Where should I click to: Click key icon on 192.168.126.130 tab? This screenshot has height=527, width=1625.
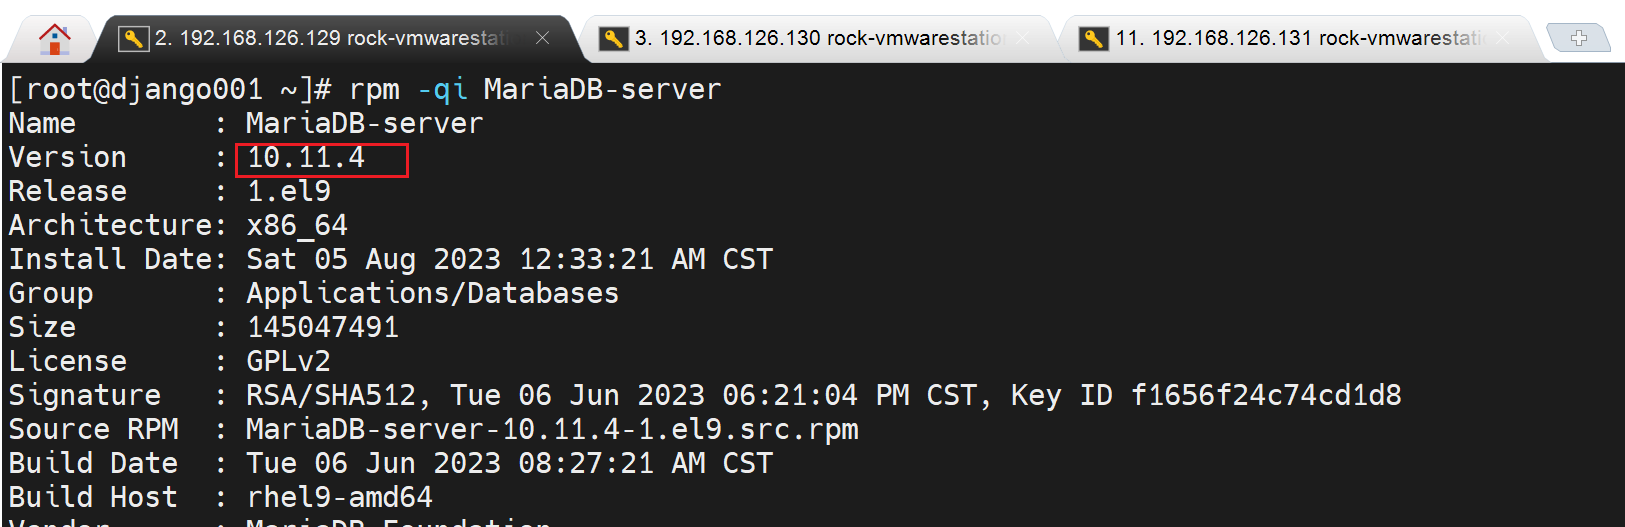tap(613, 39)
